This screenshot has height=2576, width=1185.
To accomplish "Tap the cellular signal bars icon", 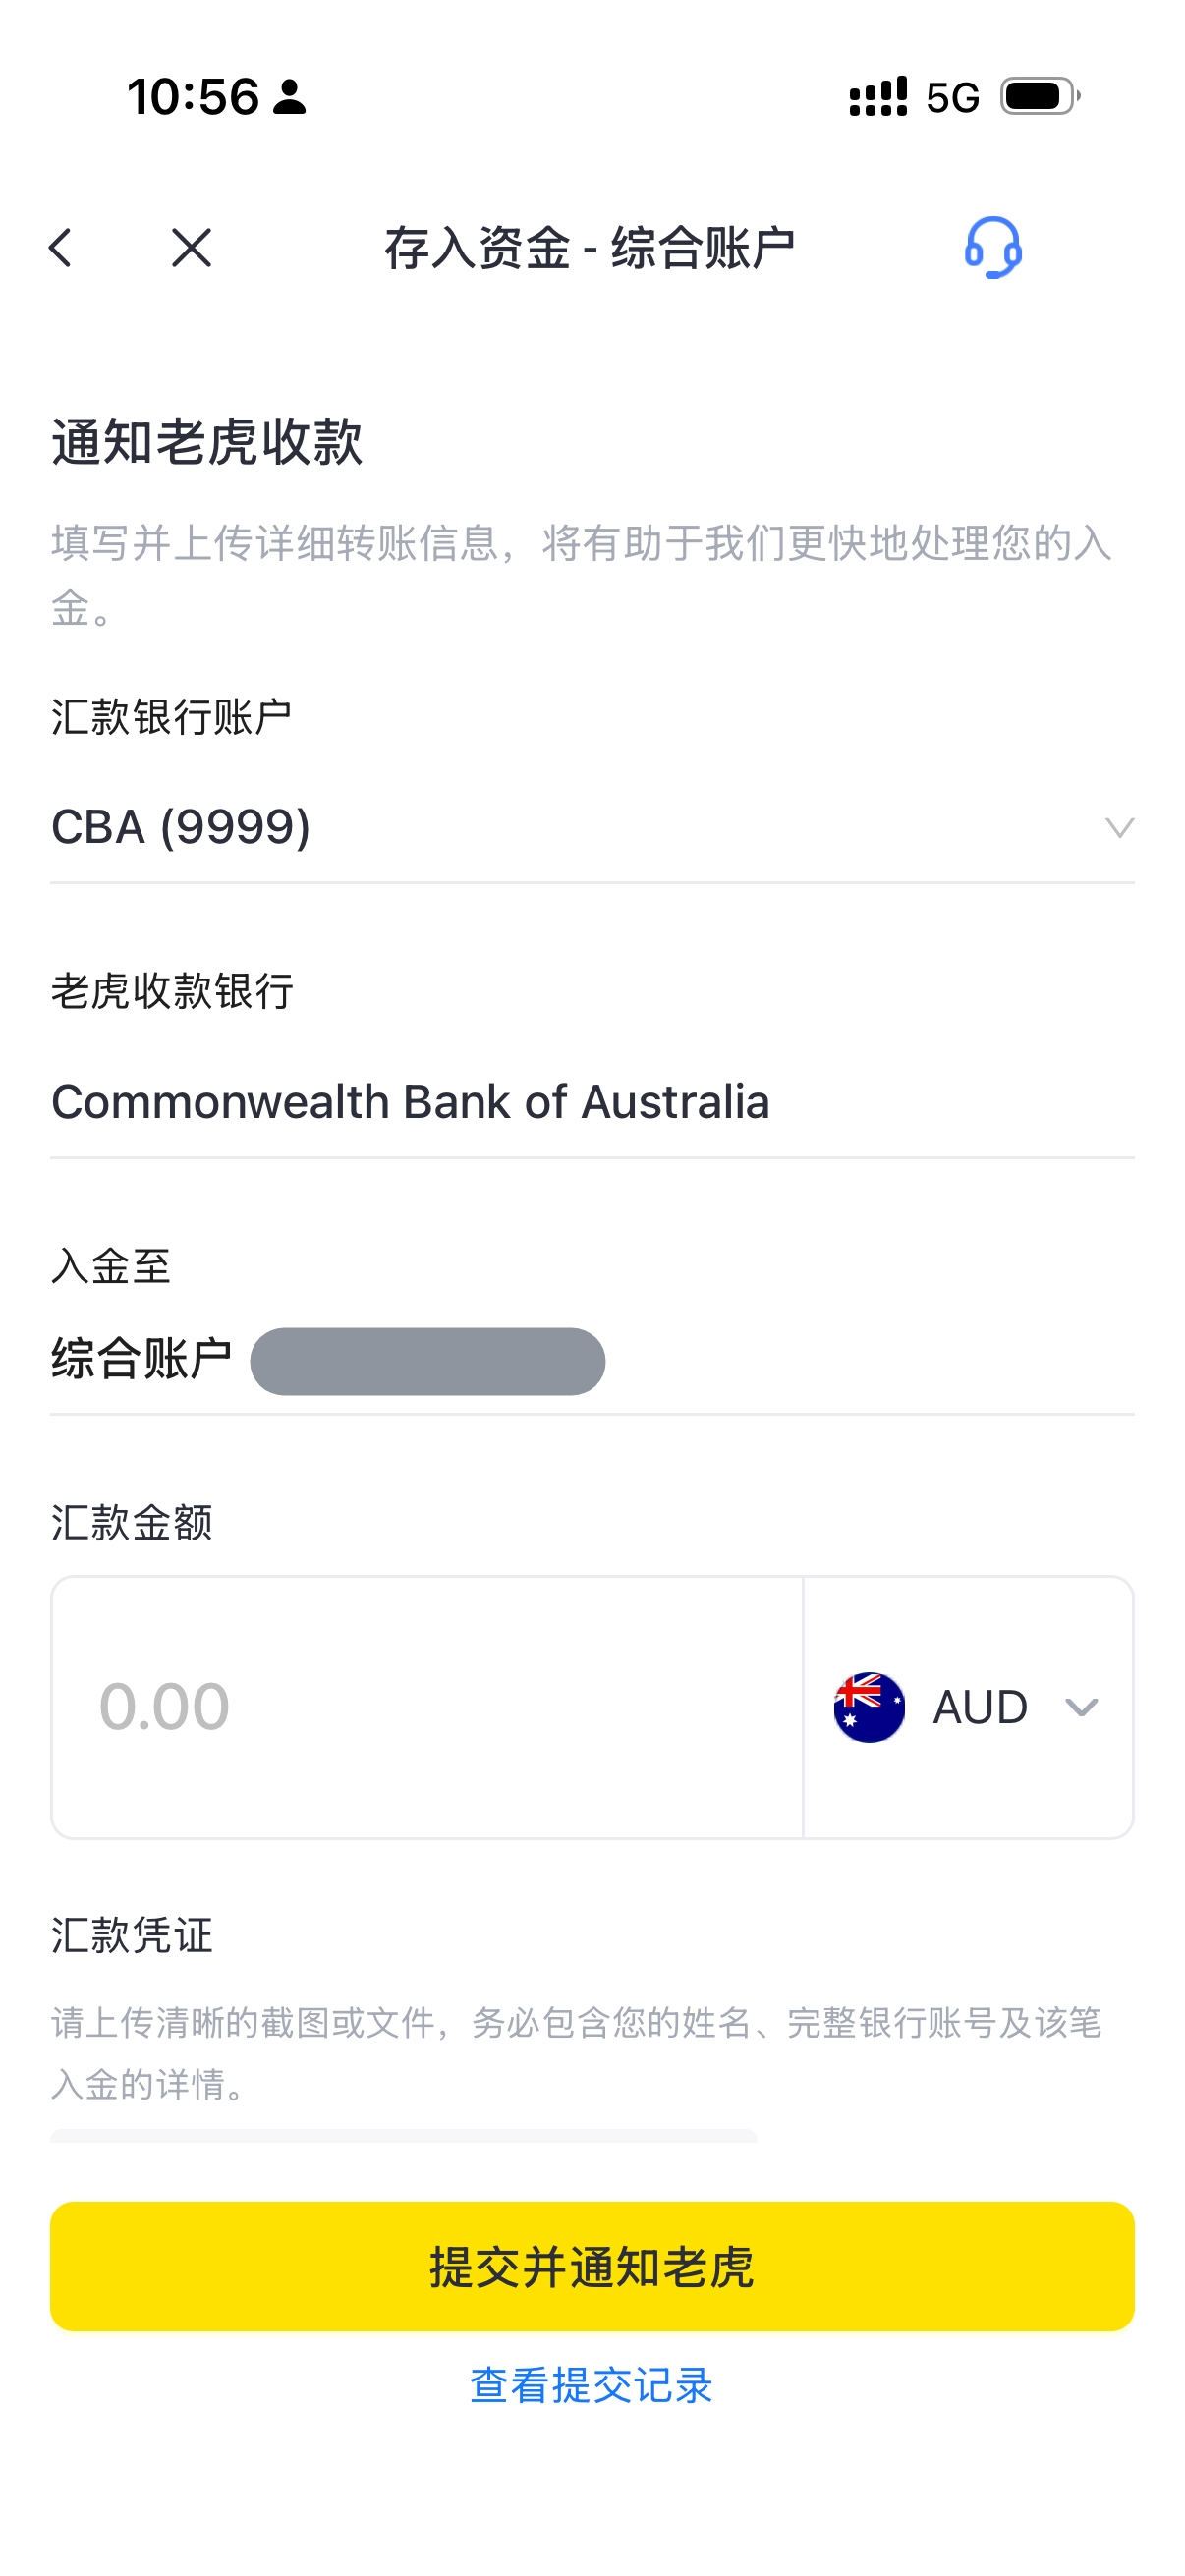I will coord(878,97).
